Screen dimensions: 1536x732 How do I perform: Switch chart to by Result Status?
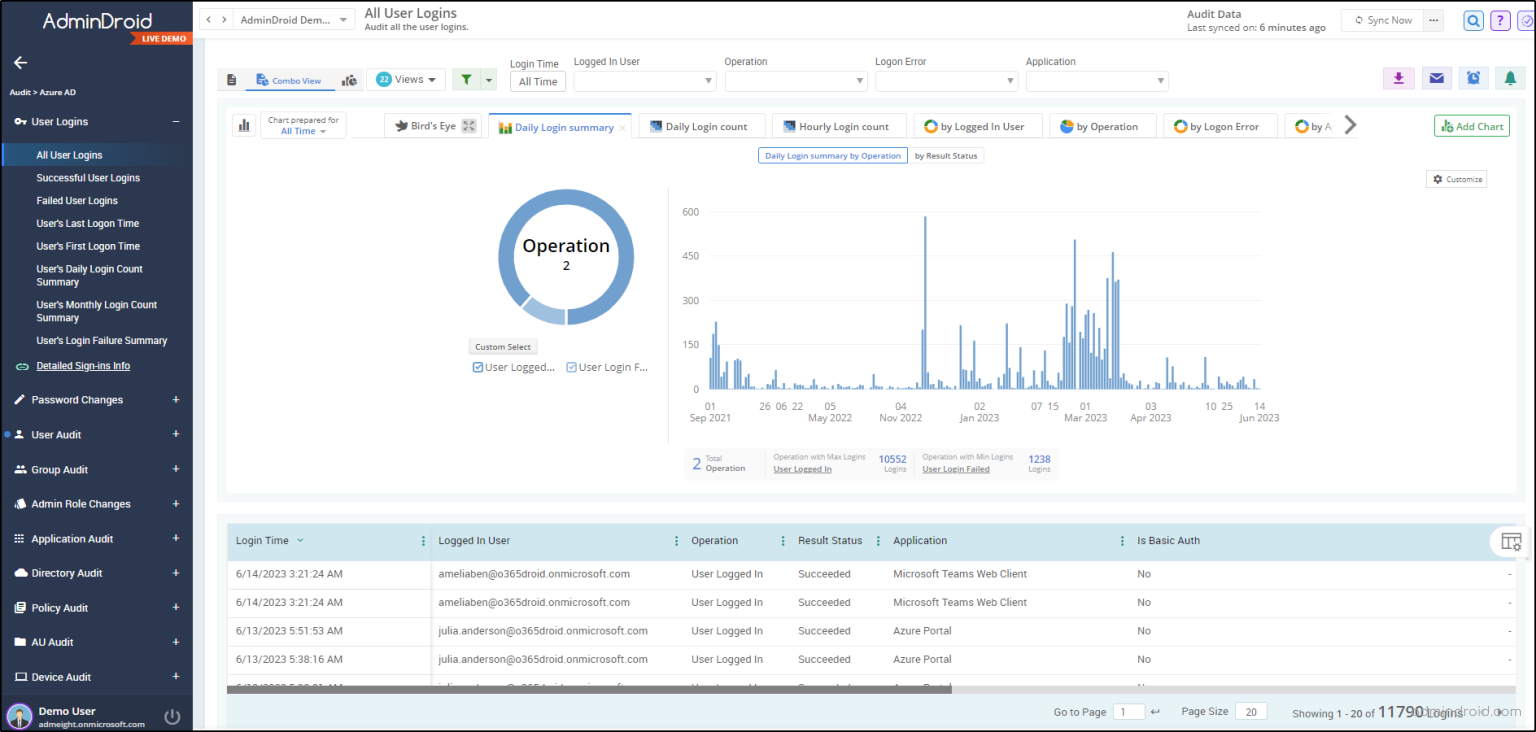[x=945, y=155]
